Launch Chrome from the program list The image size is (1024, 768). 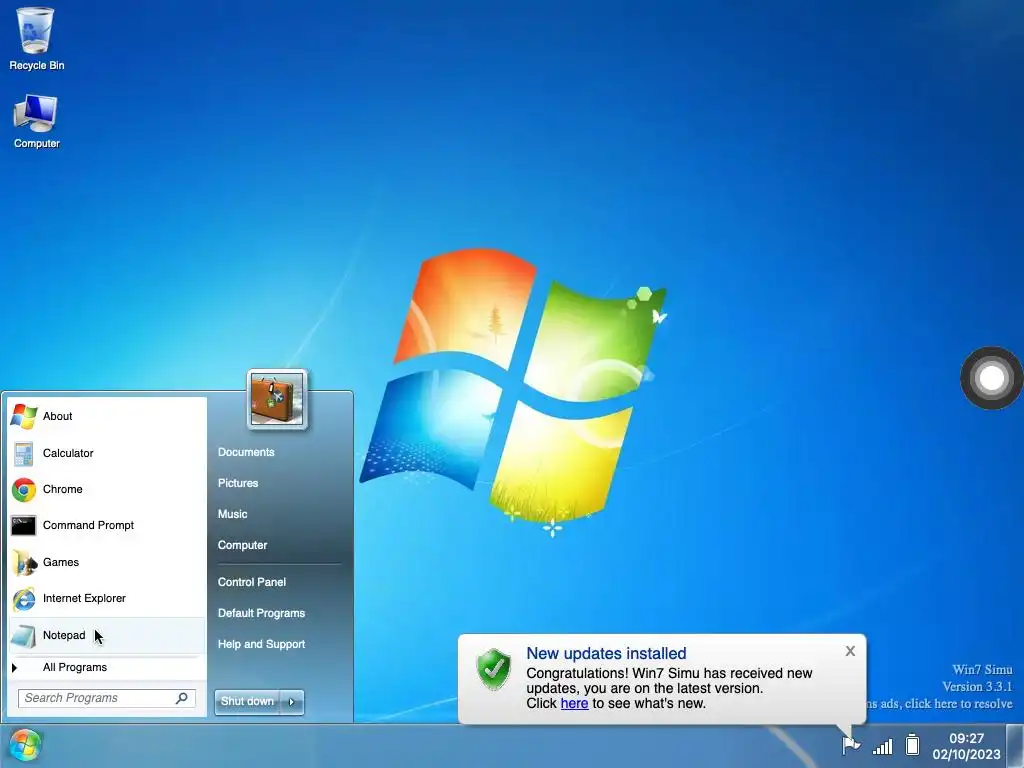107,489
